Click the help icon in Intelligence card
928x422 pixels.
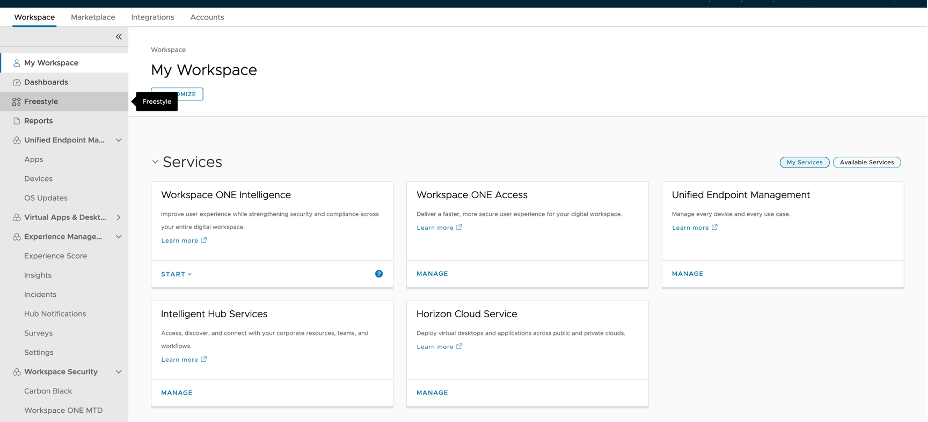[x=379, y=273]
